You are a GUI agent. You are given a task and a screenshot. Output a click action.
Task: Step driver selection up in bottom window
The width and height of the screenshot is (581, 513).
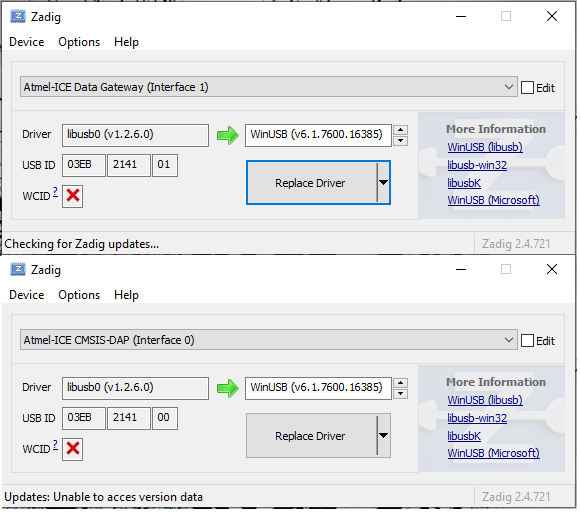401,383
